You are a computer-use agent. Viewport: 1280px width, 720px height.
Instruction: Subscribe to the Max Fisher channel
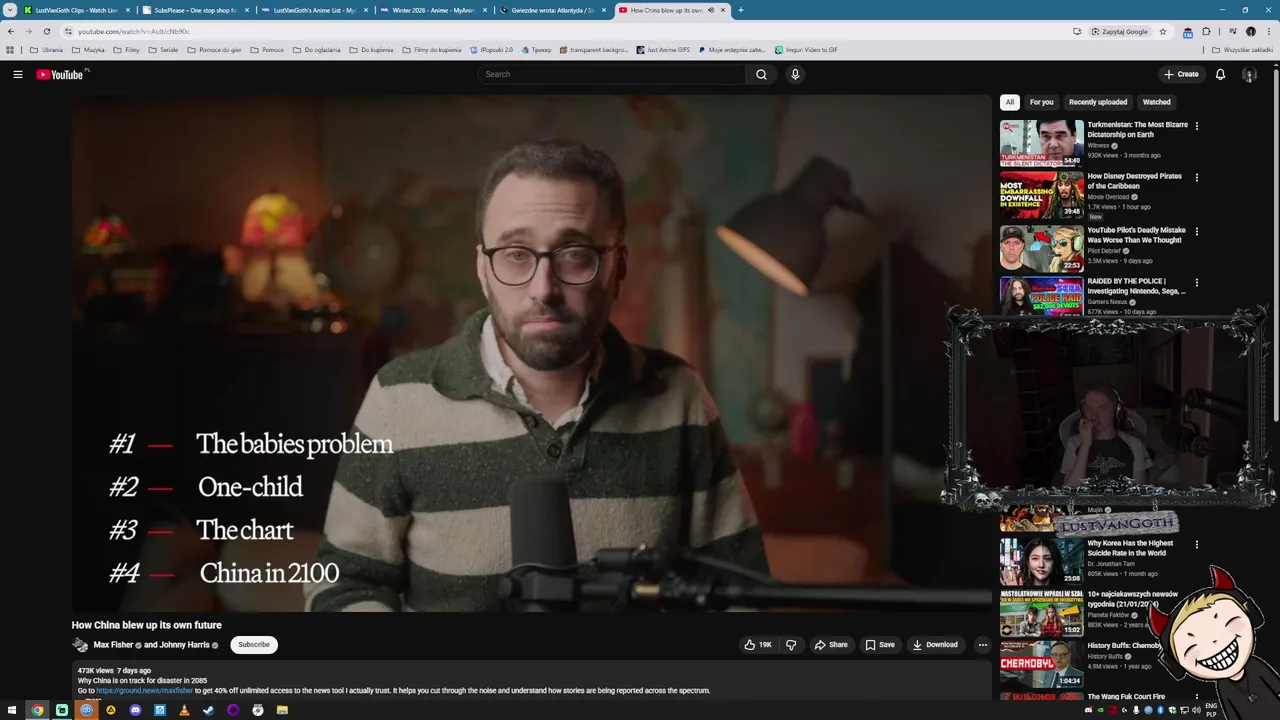click(x=254, y=645)
